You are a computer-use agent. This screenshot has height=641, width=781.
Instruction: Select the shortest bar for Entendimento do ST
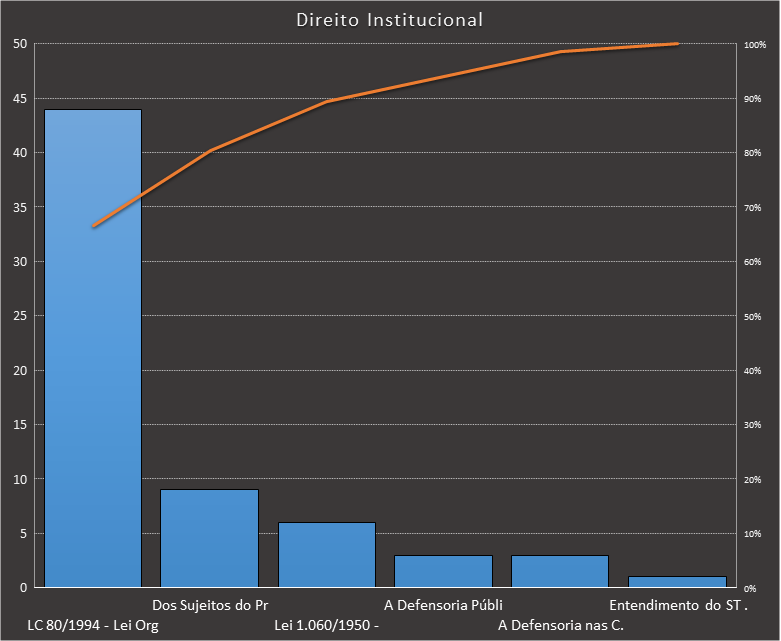(677, 582)
